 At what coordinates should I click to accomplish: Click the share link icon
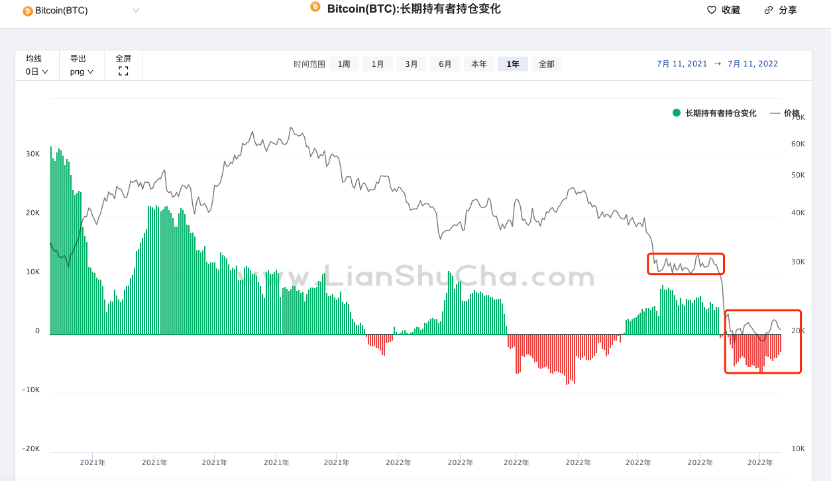[768, 10]
